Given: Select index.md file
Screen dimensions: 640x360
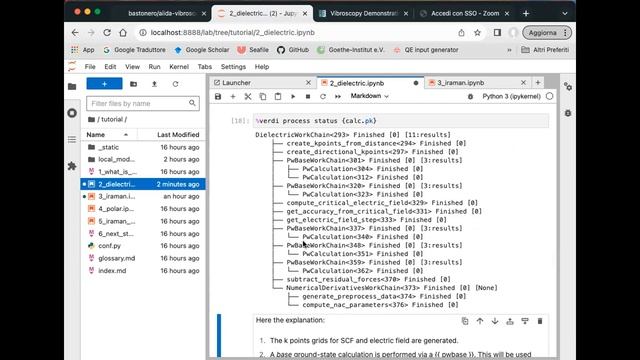Looking at the screenshot, I should point(143,271).
